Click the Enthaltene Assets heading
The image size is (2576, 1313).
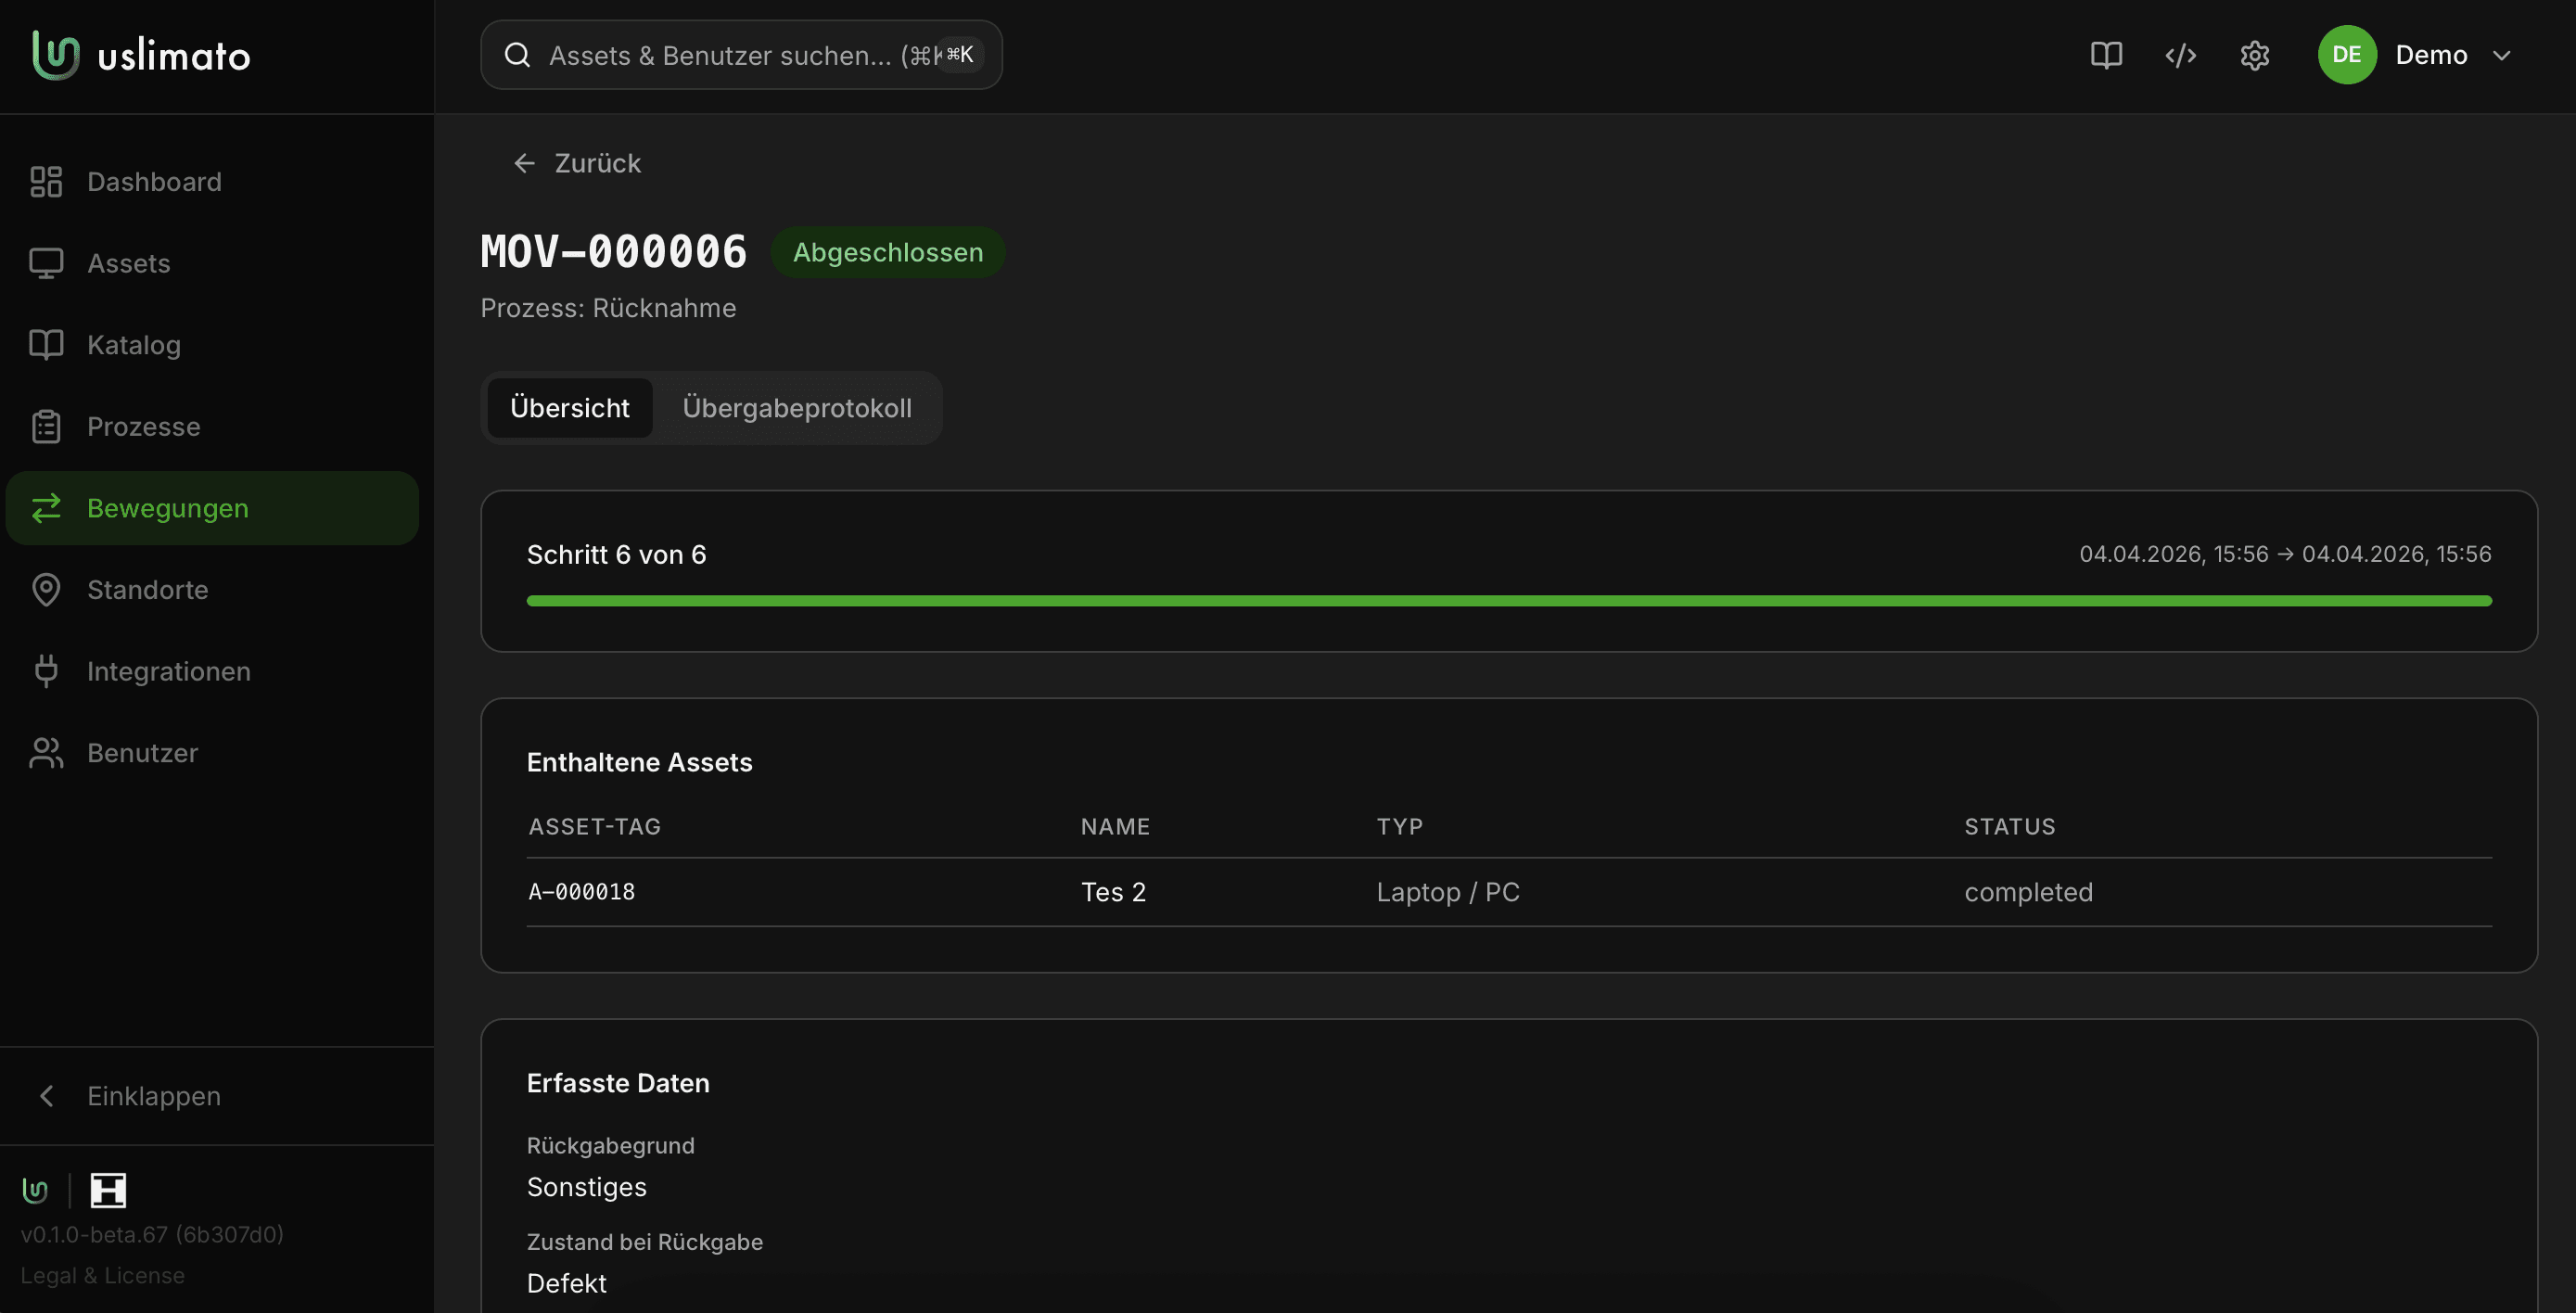point(639,763)
